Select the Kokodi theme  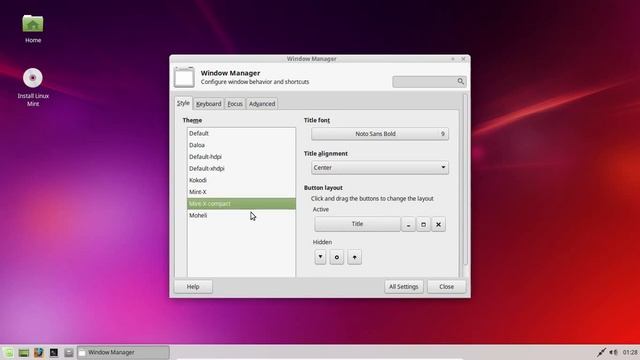241,180
